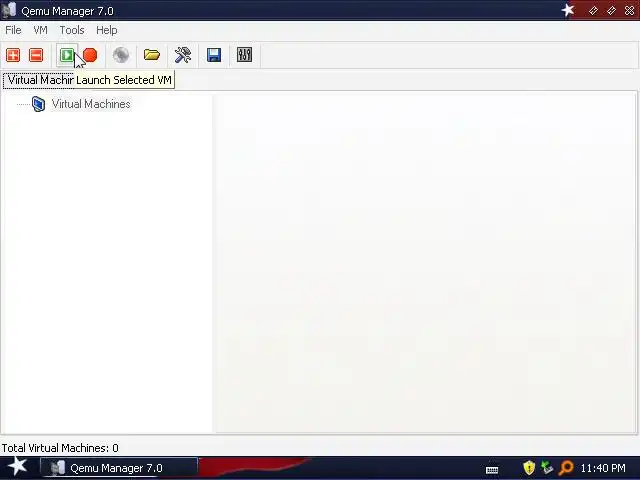This screenshot has height=480, width=640.
Task: Open the File menu
Action: click(13, 30)
